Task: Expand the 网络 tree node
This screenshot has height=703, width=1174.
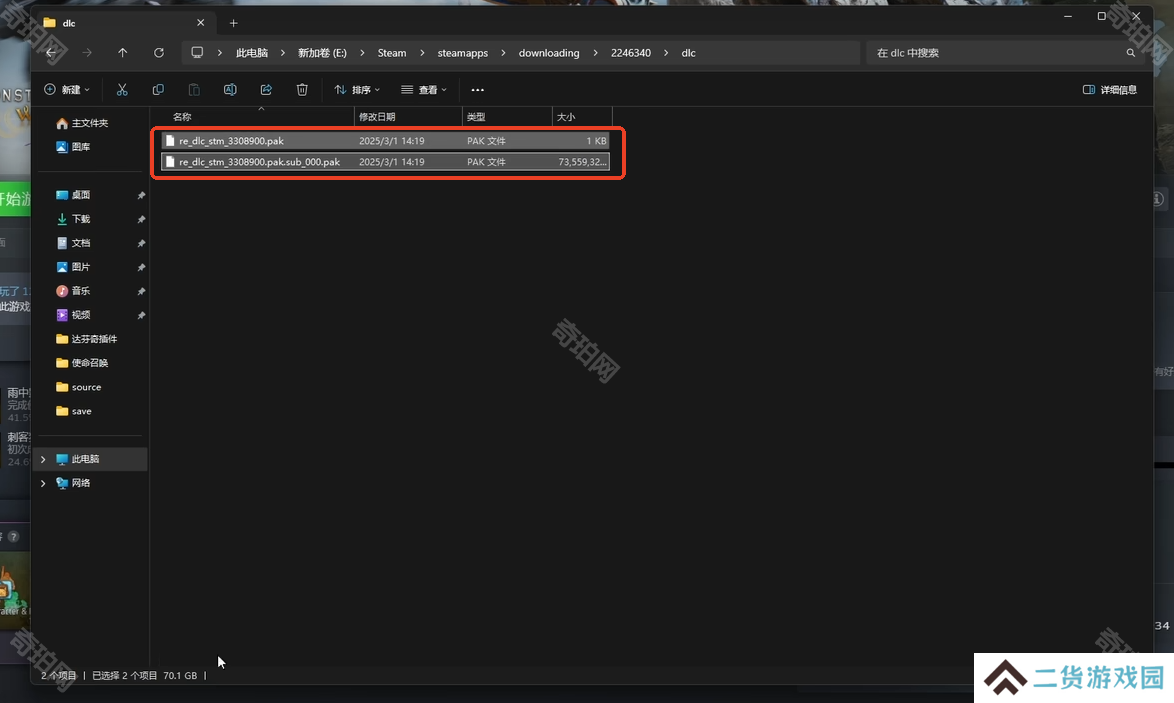Action: coord(43,483)
